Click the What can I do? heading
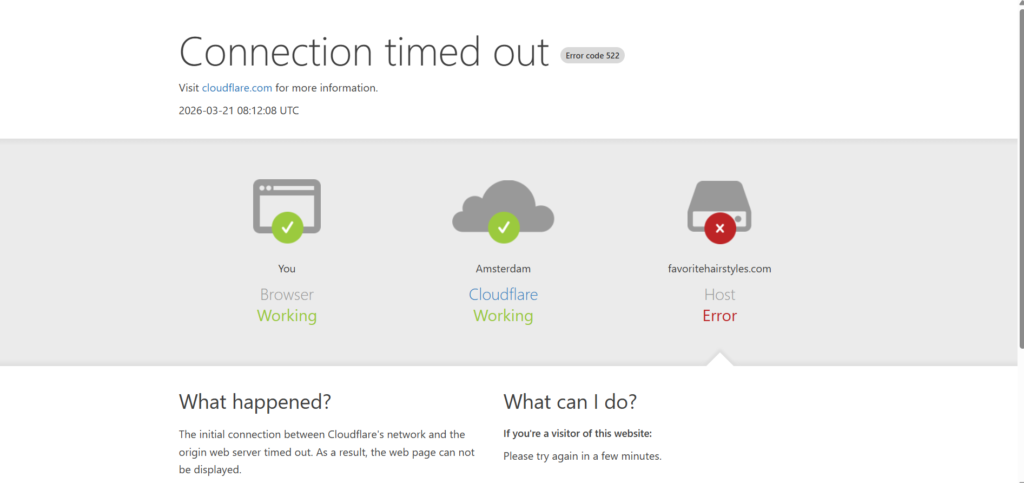This screenshot has height=483, width=1024. click(570, 402)
